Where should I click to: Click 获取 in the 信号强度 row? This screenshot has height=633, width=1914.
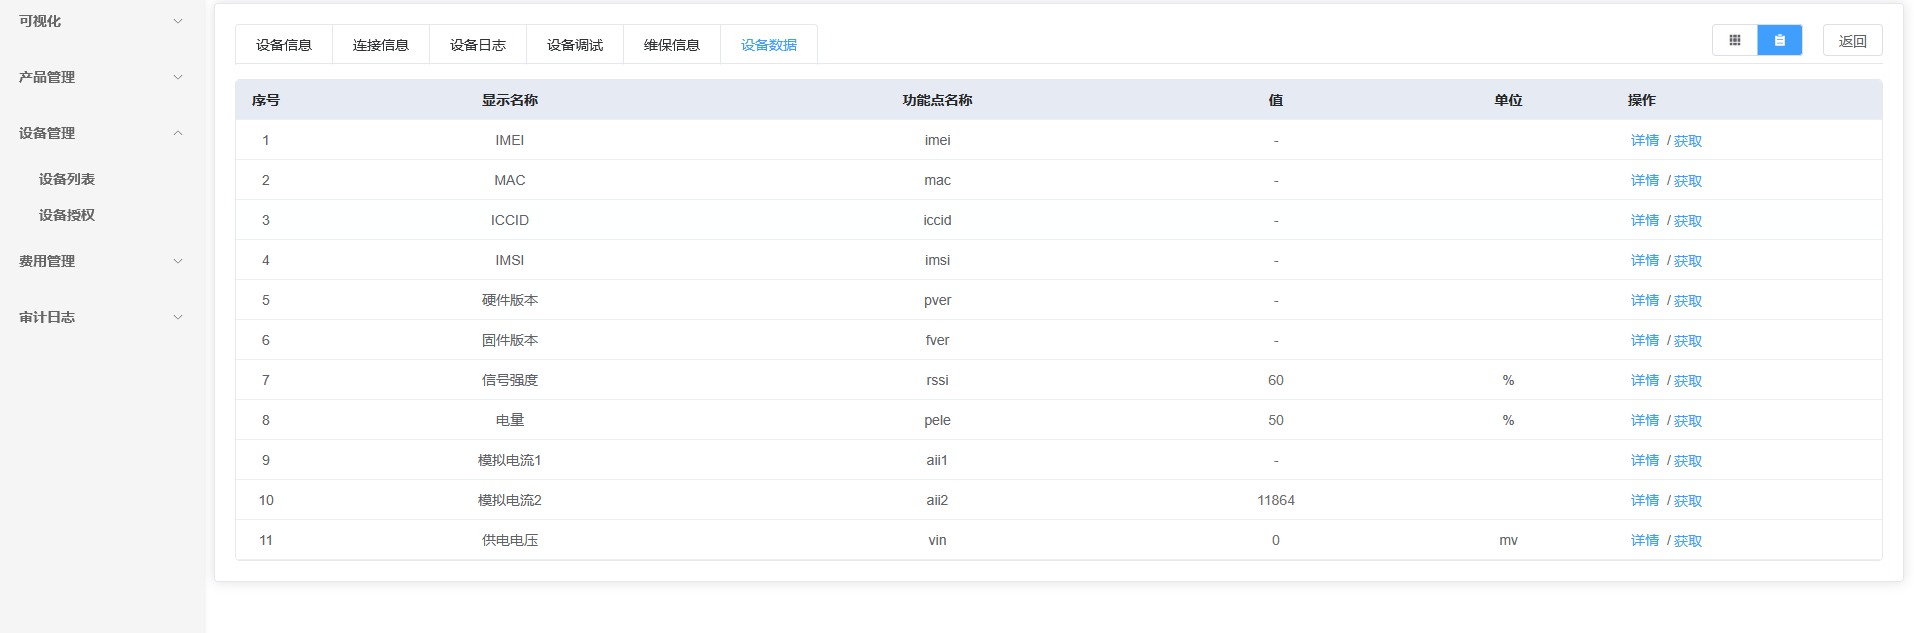point(1688,381)
